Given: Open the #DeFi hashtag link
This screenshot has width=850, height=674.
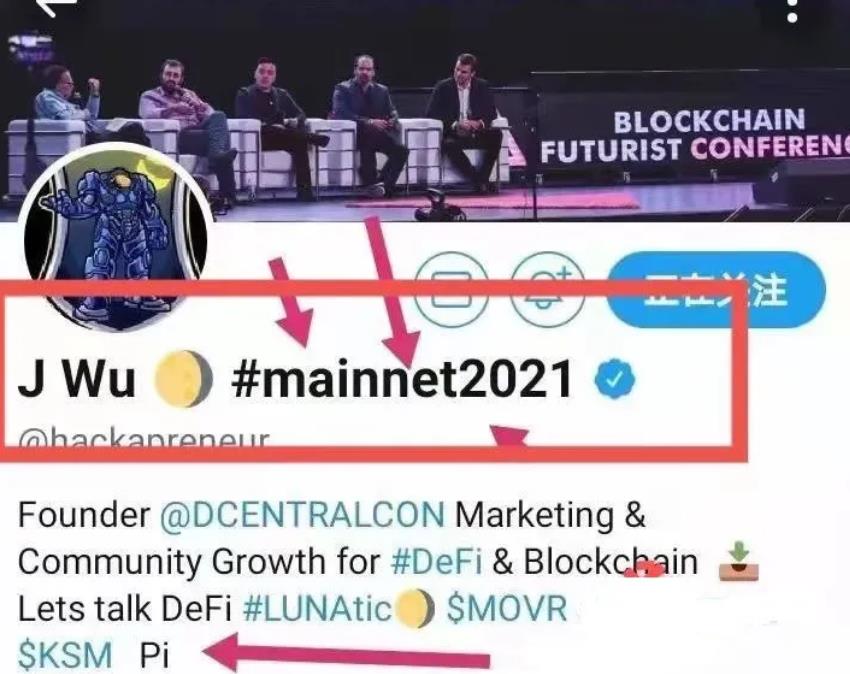Looking at the screenshot, I should pyautogui.click(x=436, y=562).
